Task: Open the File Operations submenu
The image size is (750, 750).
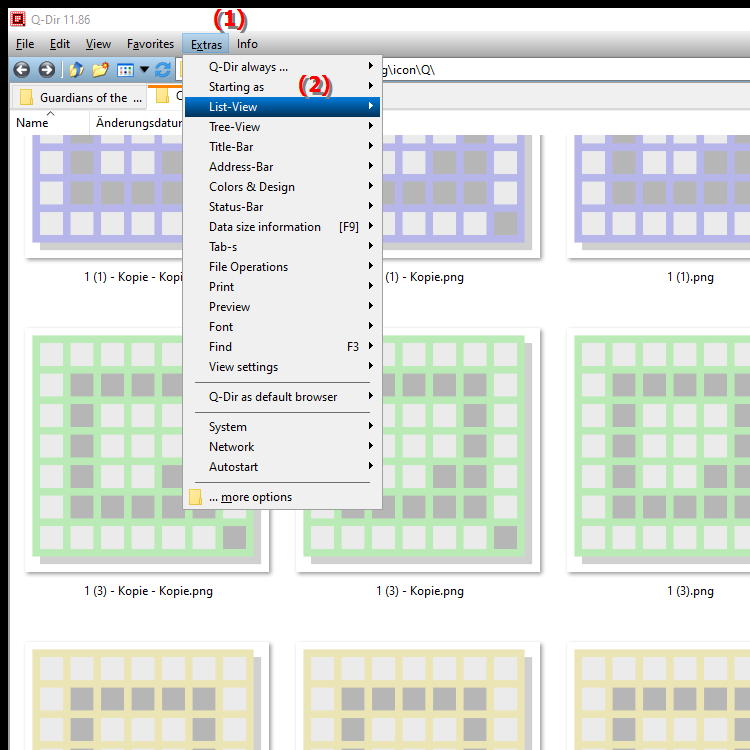Action: tap(282, 267)
